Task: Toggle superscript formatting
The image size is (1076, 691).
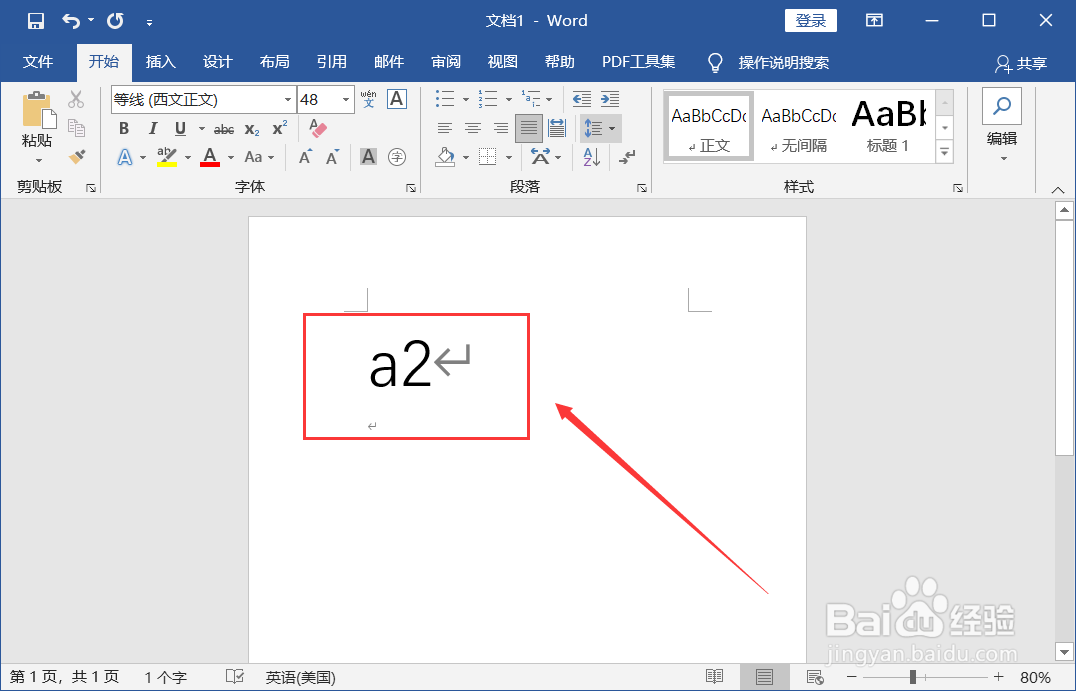Action: pos(279,128)
